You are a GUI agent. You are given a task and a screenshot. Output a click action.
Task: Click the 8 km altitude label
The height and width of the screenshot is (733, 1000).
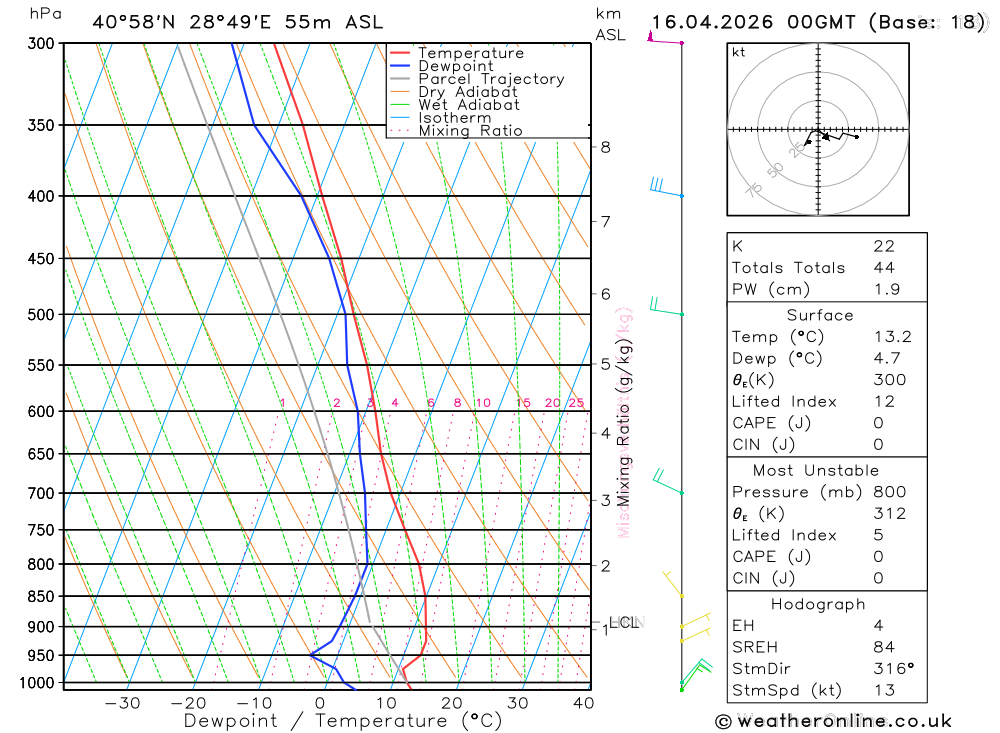605,147
